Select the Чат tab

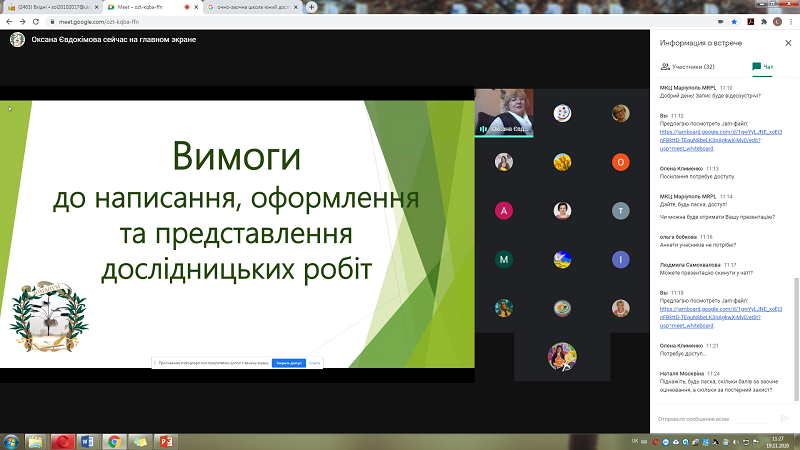coord(763,67)
